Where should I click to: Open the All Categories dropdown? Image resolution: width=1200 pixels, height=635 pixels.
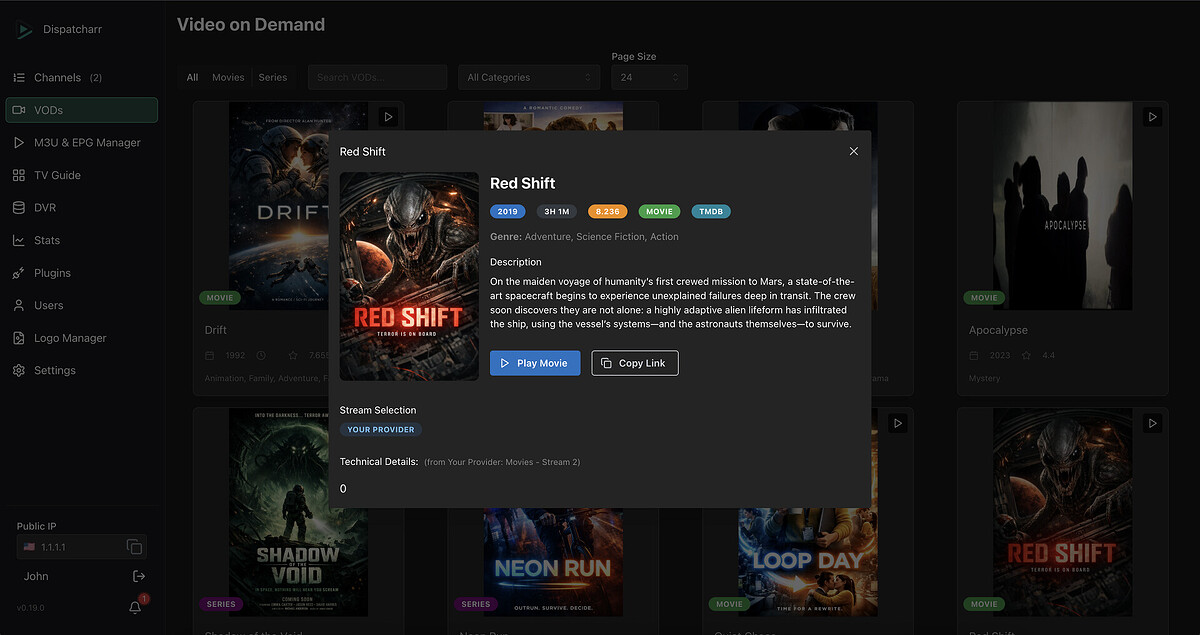pos(529,77)
